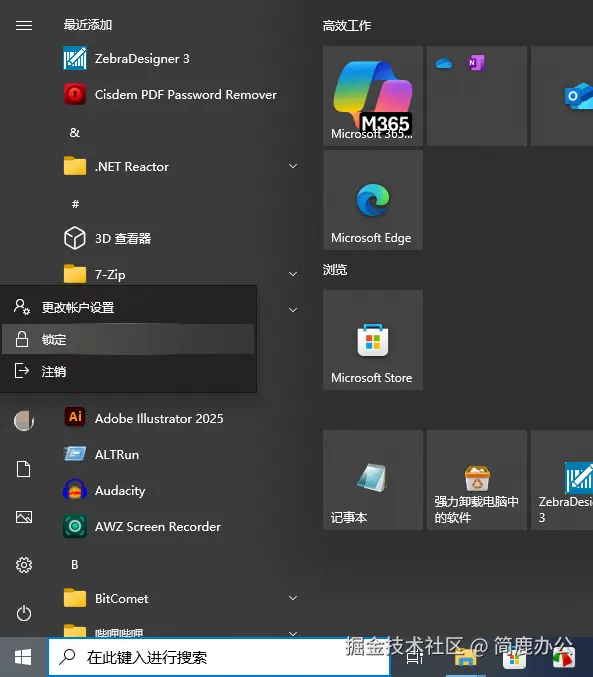Open the Microsoft Store tile
This screenshot has height=677, width=593.
pyautogui.click(x=373, y=340)
